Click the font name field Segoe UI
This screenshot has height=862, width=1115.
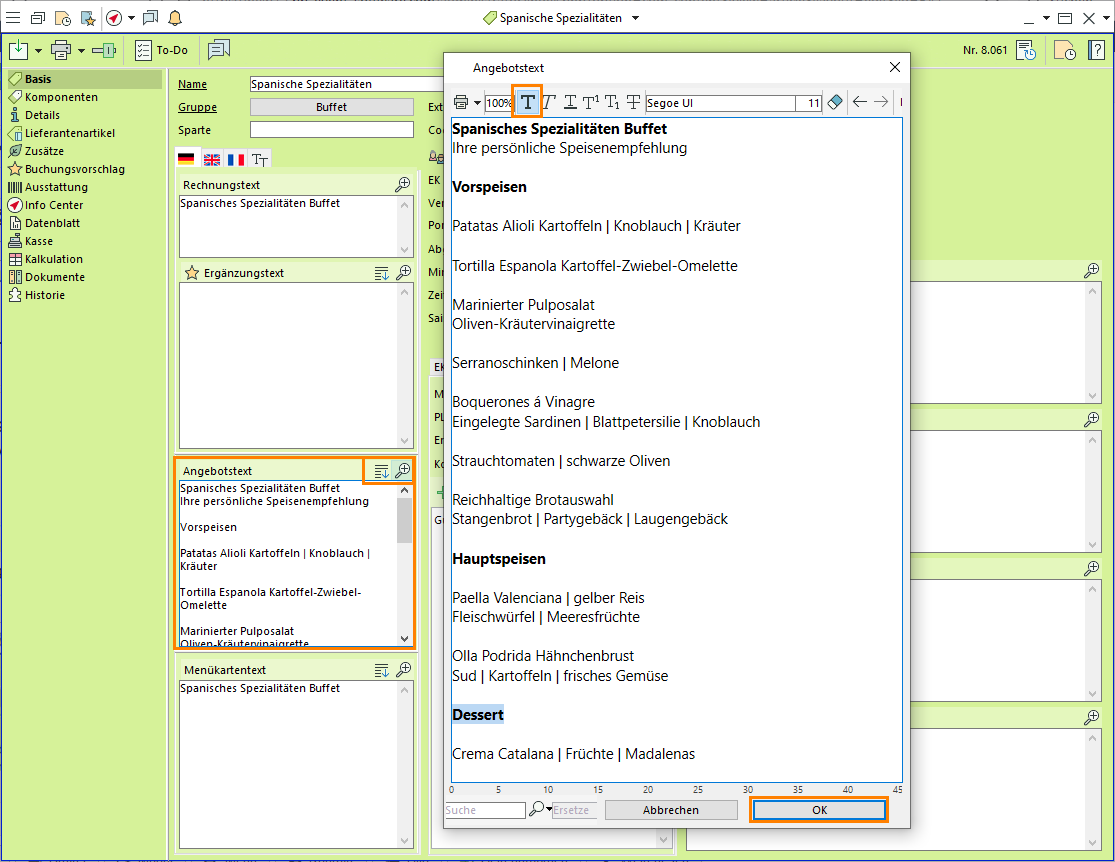coord(720,103)
